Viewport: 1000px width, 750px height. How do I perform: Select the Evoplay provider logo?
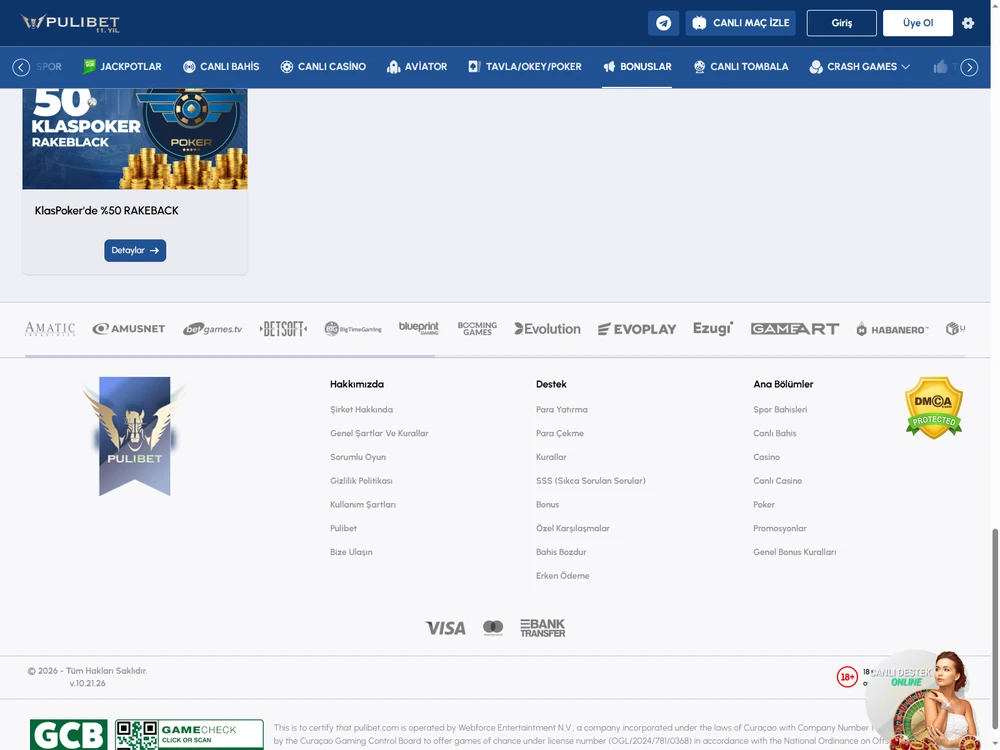tap(636, 329)
